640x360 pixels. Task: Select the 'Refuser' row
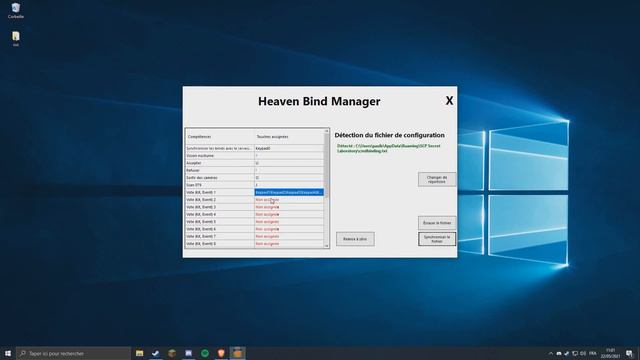click(x=255, y=171)
